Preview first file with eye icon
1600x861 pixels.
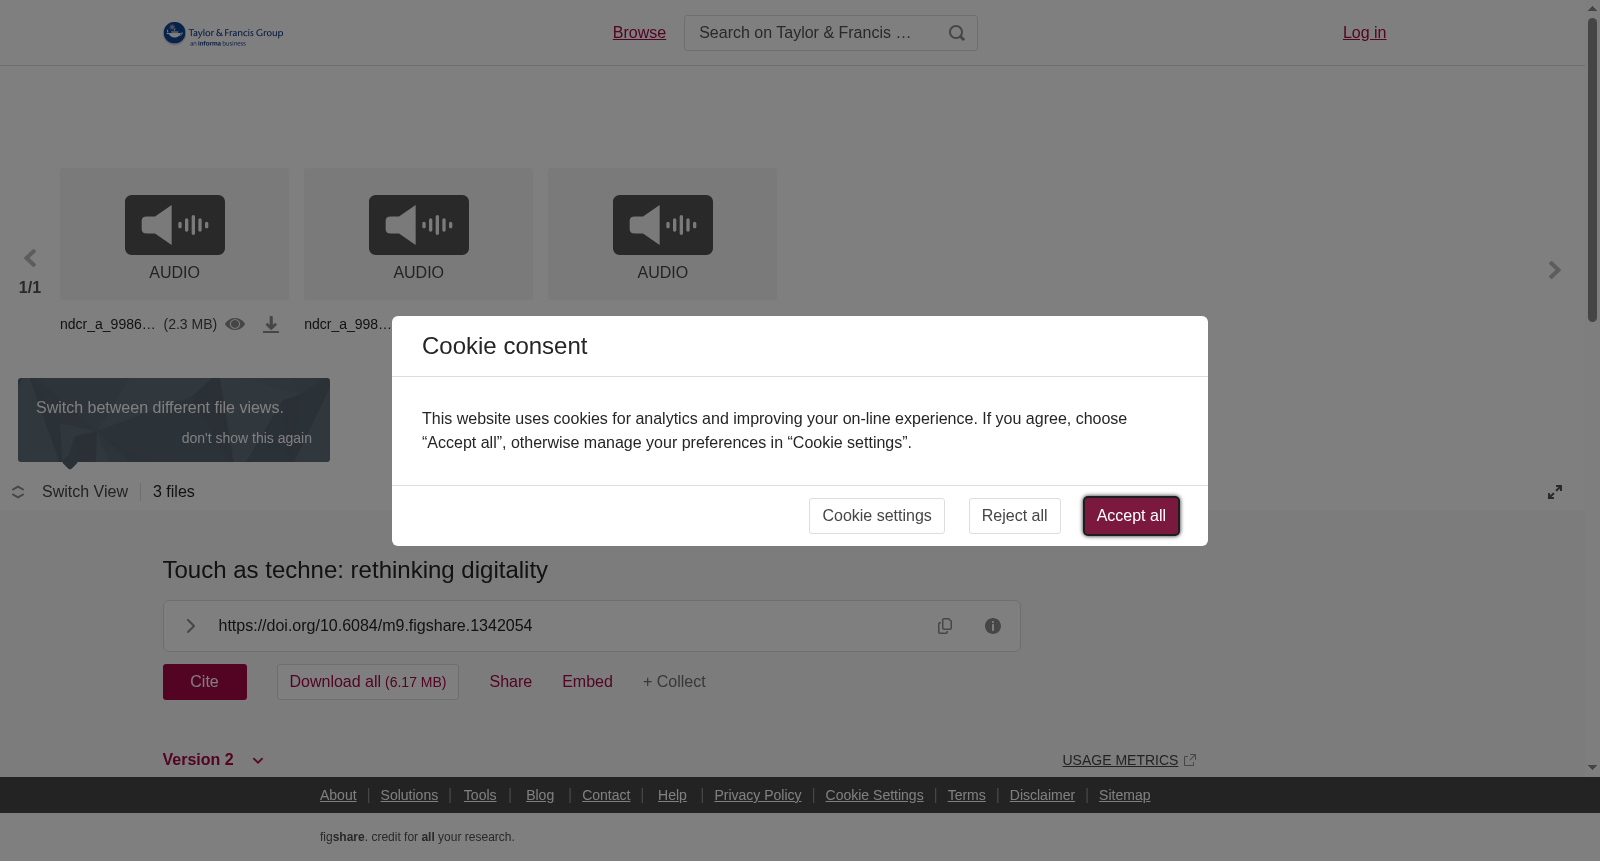pyautogui.click(x=235, y=324)
